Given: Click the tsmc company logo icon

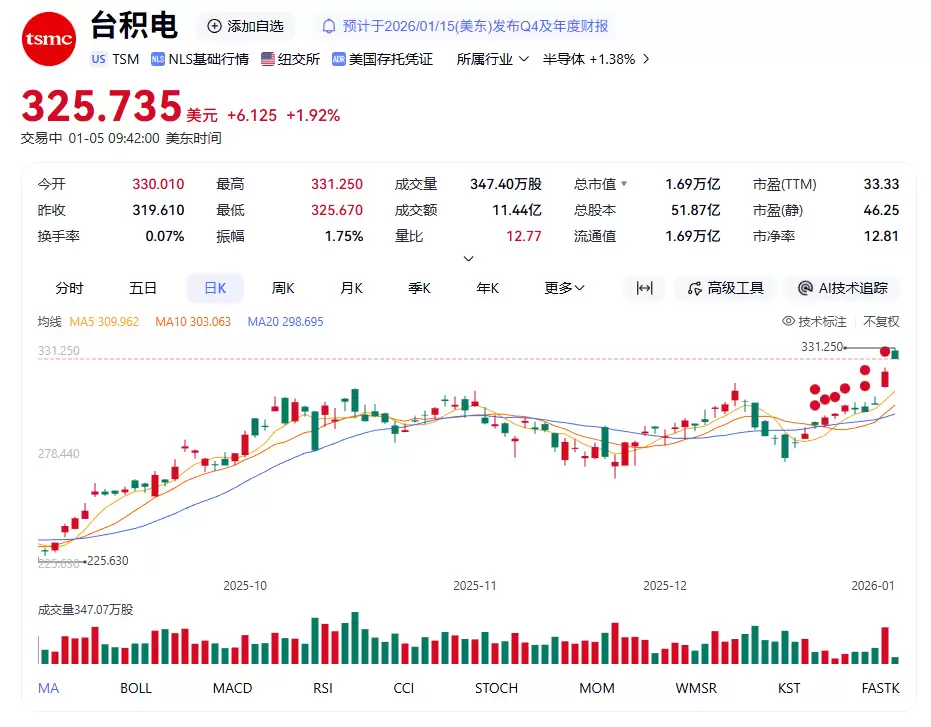Looking at the screenshot, I should (47, 39).
